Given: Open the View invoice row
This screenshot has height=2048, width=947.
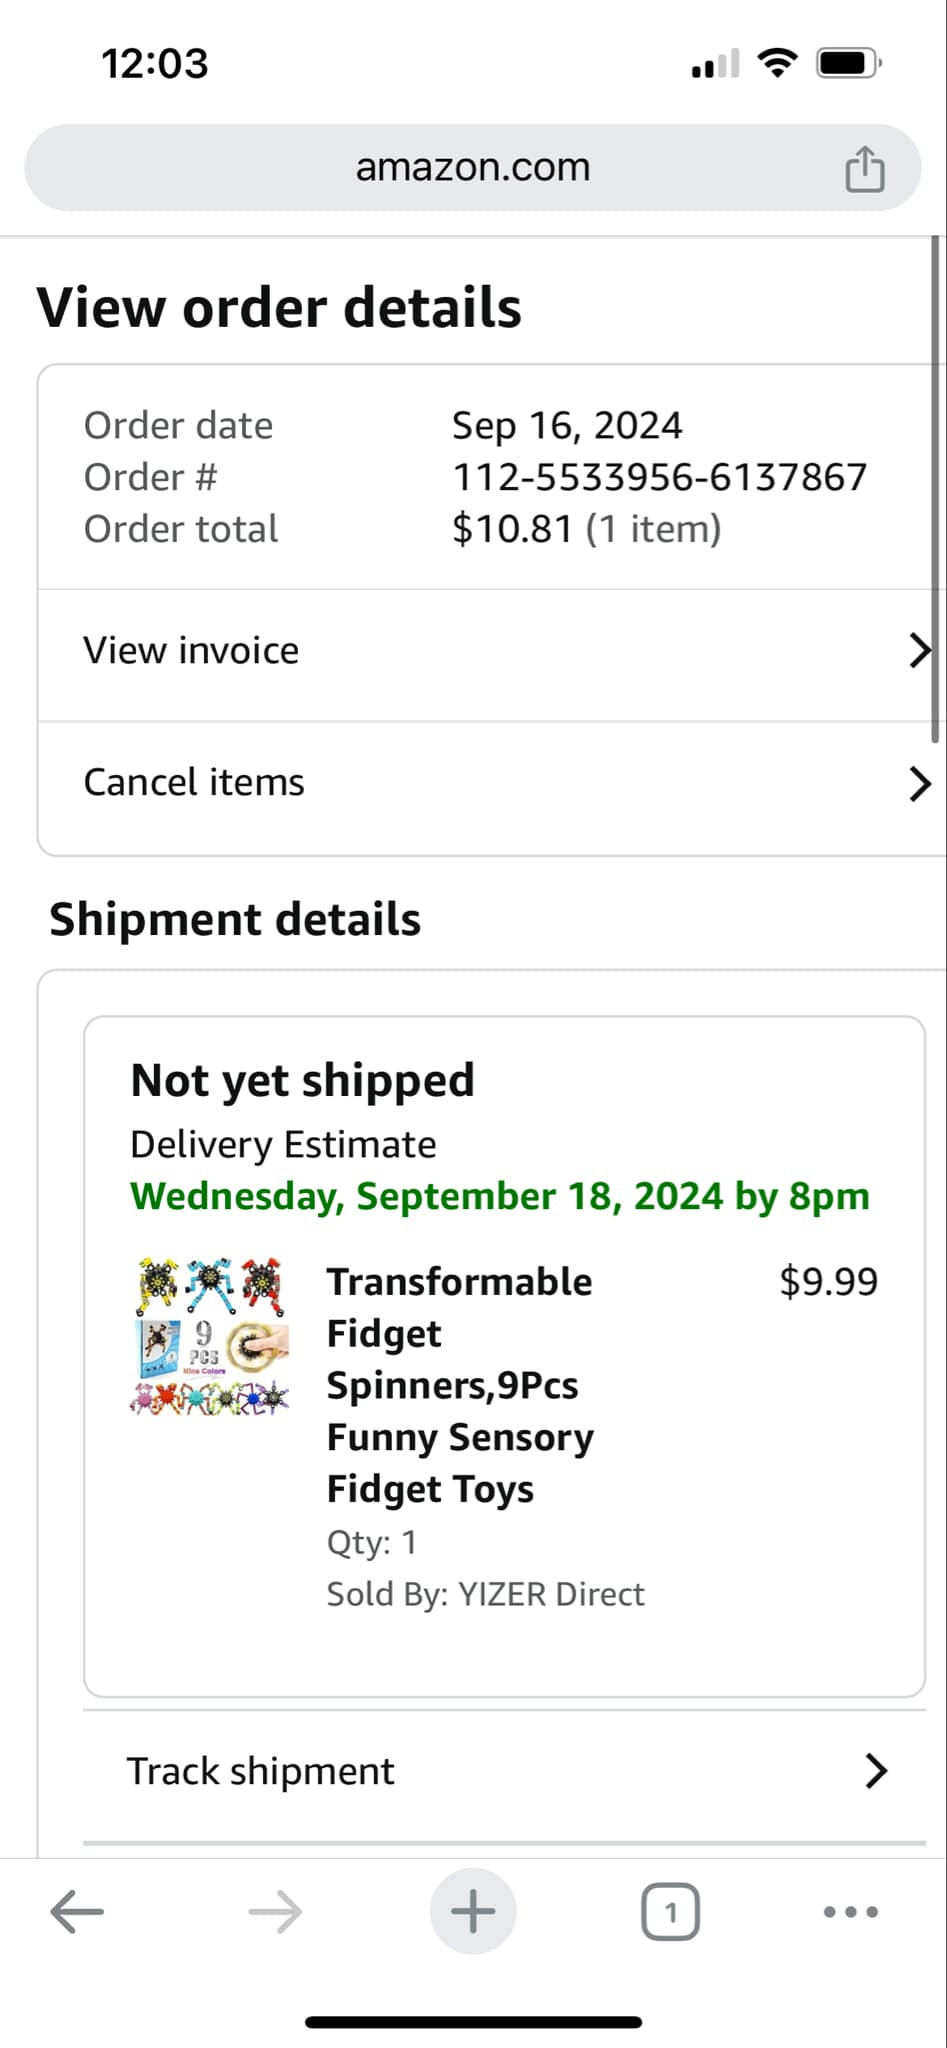Looking at the screenshot, I should (191, 651).
